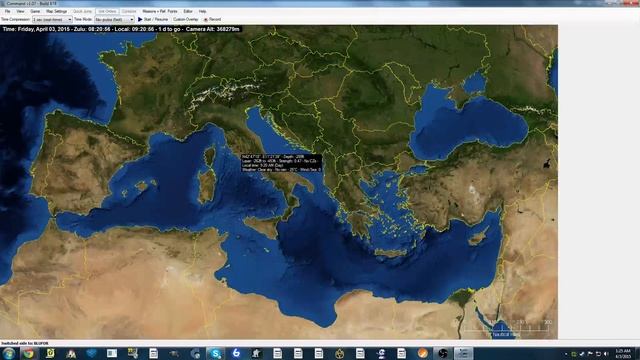Open the Unit Orders menu
The width and height of the screenshot is (640, 360).
coord(107,11)
